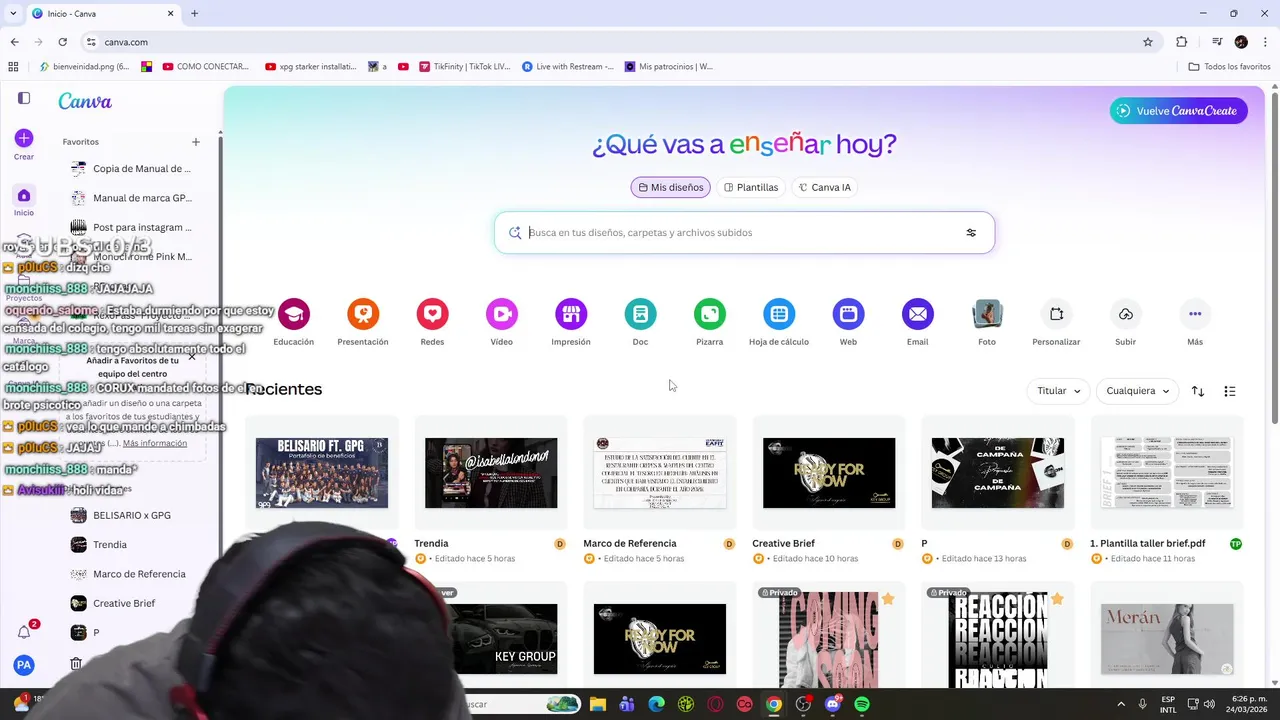Click the Vuelve Canva Create button
Viewport: 1280px width, 720px height.
click(x=1178, y=111)
